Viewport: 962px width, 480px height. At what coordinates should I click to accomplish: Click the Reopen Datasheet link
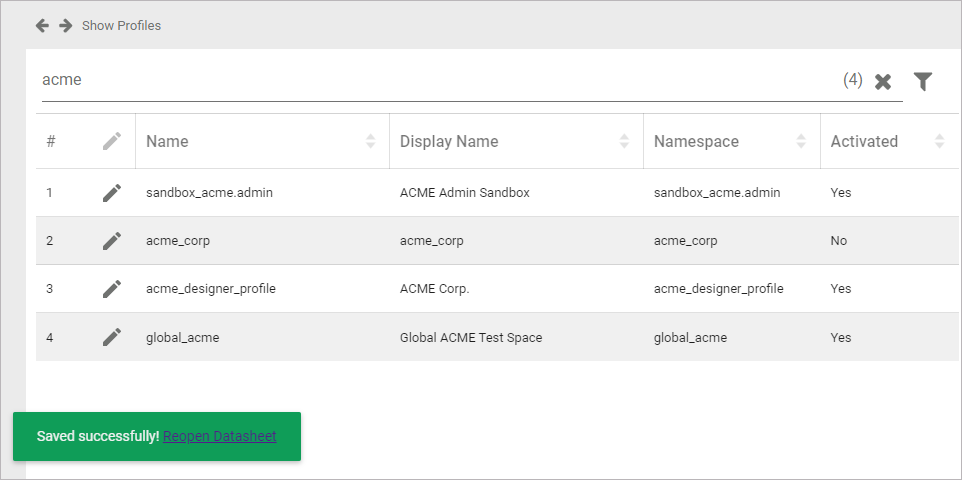click(x=220, y=436)
